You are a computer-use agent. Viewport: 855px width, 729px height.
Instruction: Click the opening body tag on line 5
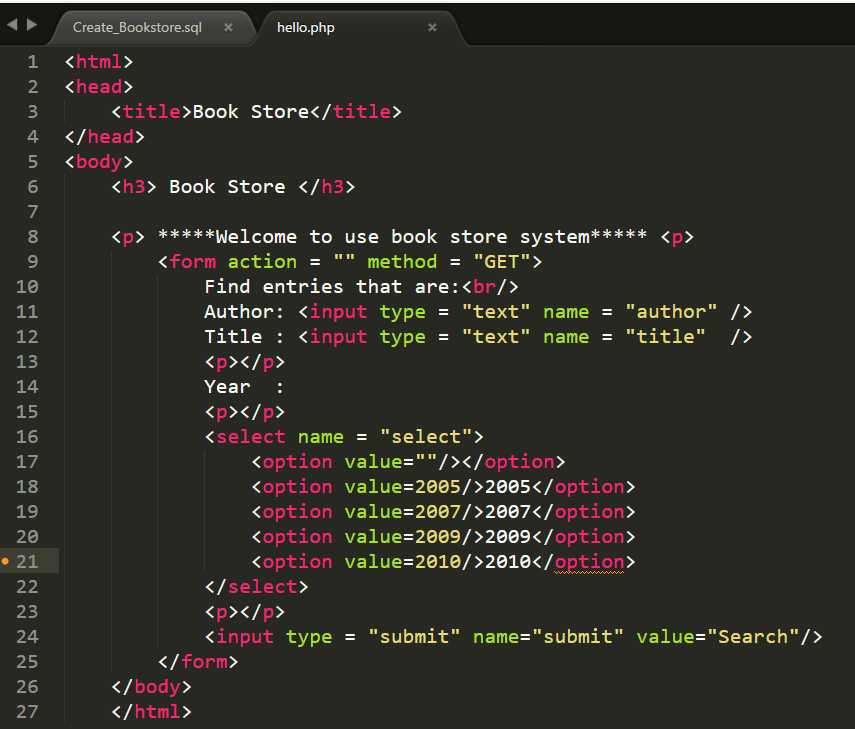pyautogui.click(x=99, y=162)
